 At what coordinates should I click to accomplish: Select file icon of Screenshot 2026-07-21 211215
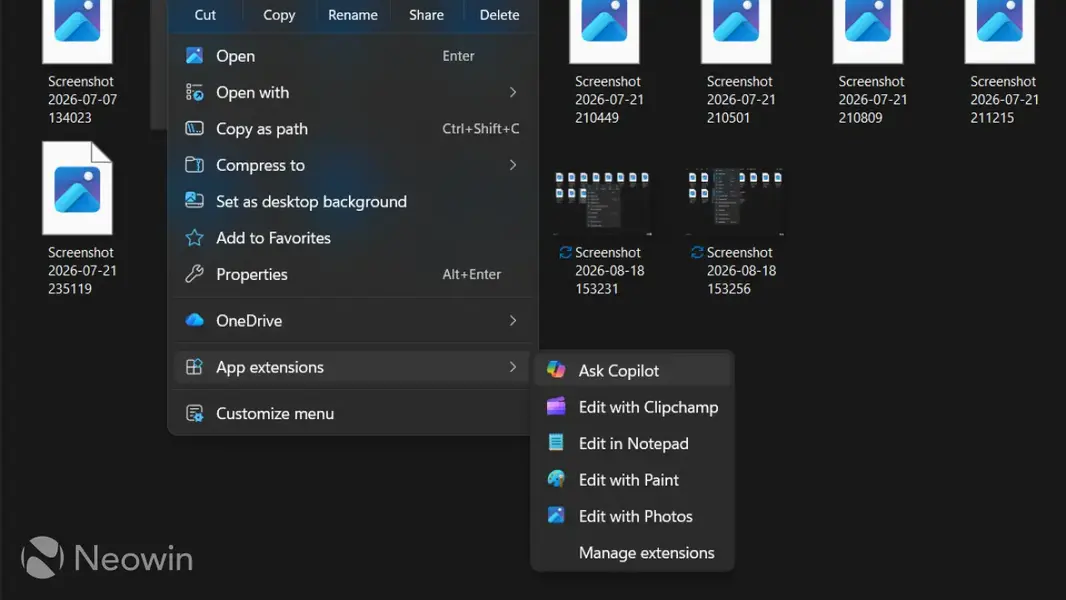pyautogui.click(x=1000, y=31)
